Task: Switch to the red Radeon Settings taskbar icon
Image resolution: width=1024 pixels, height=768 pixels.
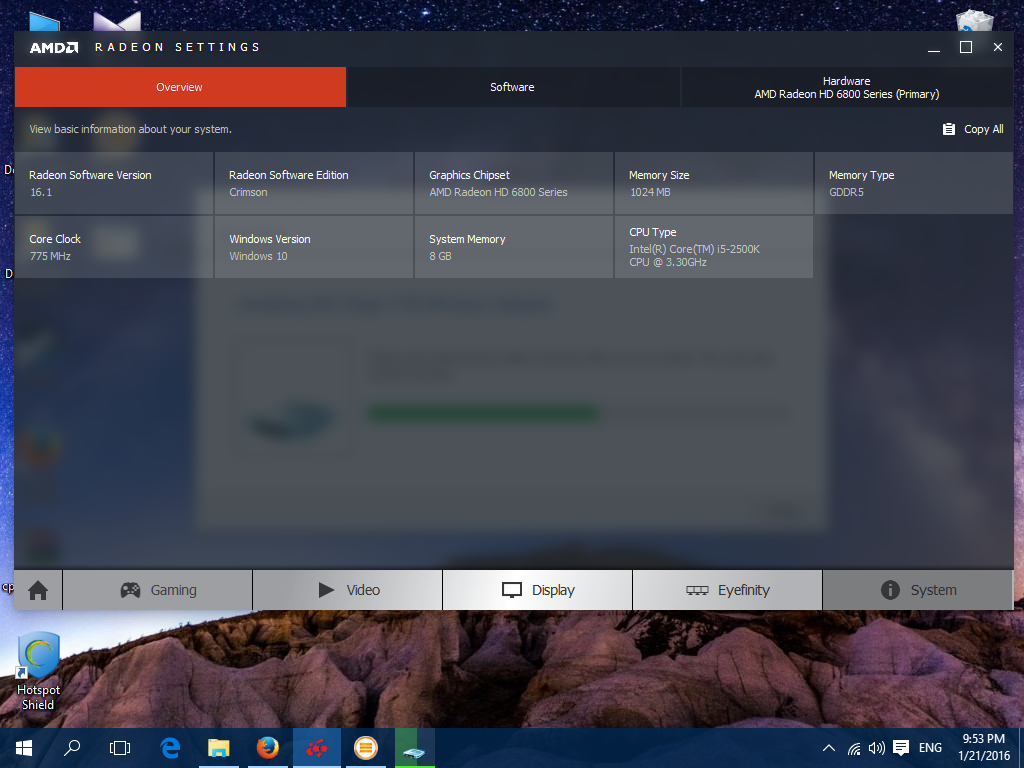Action: click(x=317, y=748)
